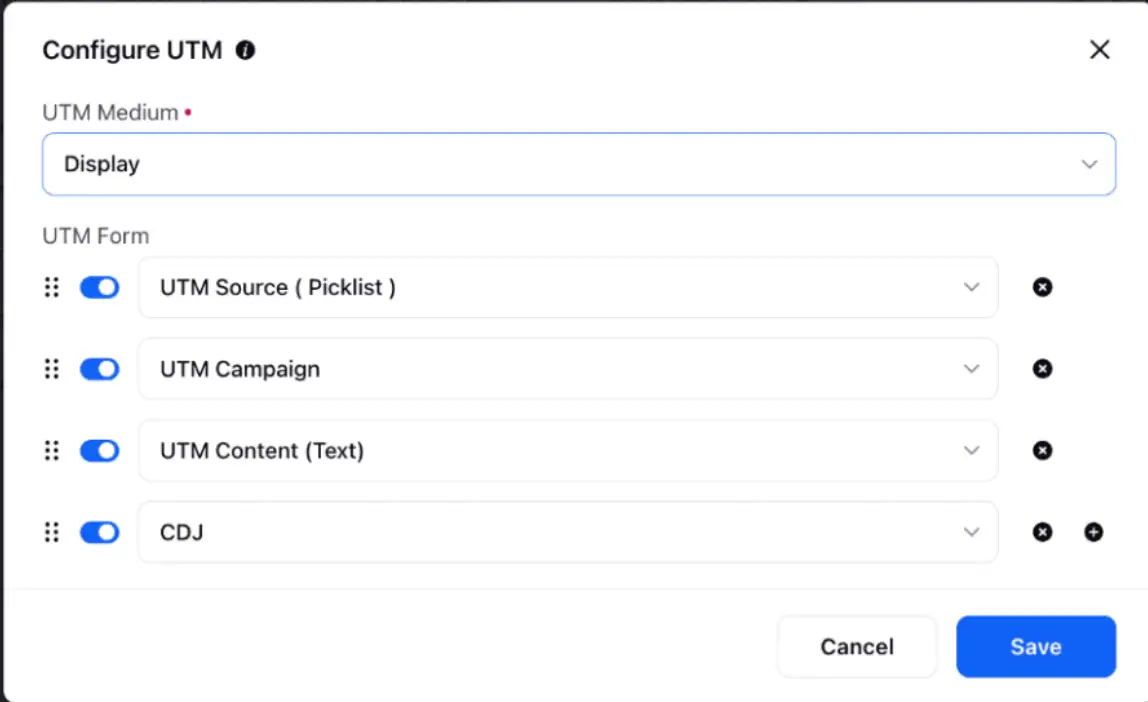Remove the UTM Campaign row
The height and width of the screenshot is (702, 1148).
pos(1042,369)
